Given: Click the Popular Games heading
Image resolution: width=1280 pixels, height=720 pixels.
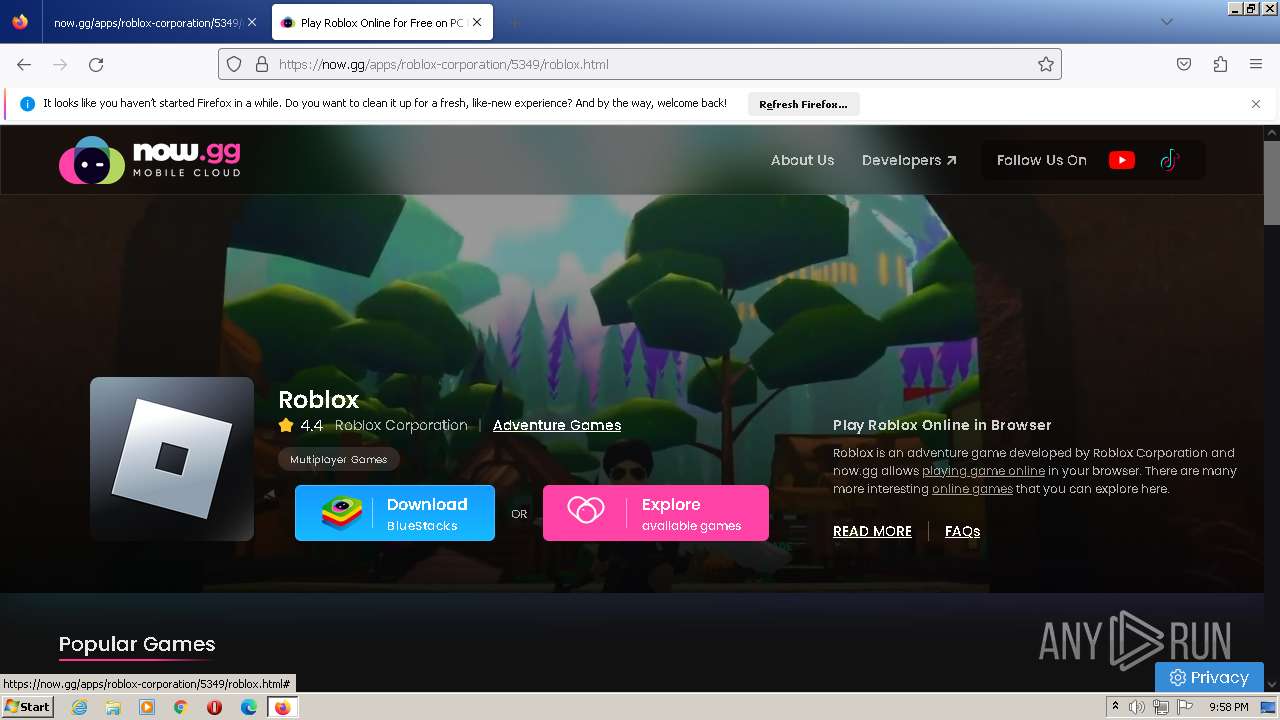Looking at the screenshot, I should tap(137, 644).
